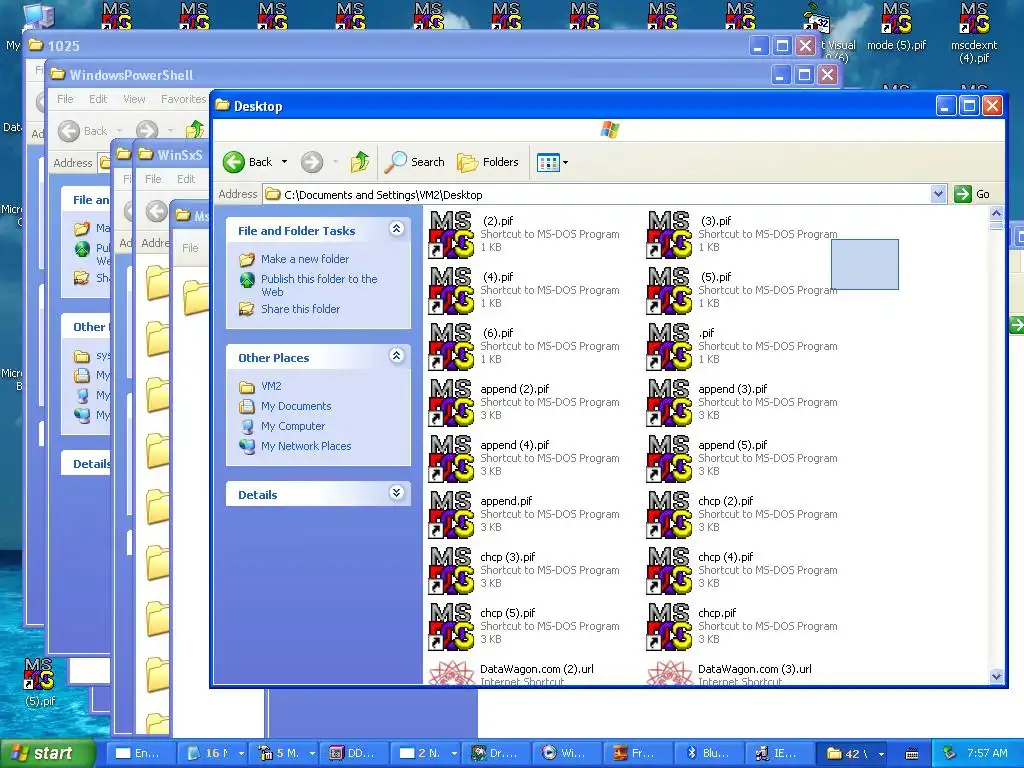The width and height of the screenshot is (1024, 768).
Task: Open the DD... taskbar button
Action: (353, 753)
